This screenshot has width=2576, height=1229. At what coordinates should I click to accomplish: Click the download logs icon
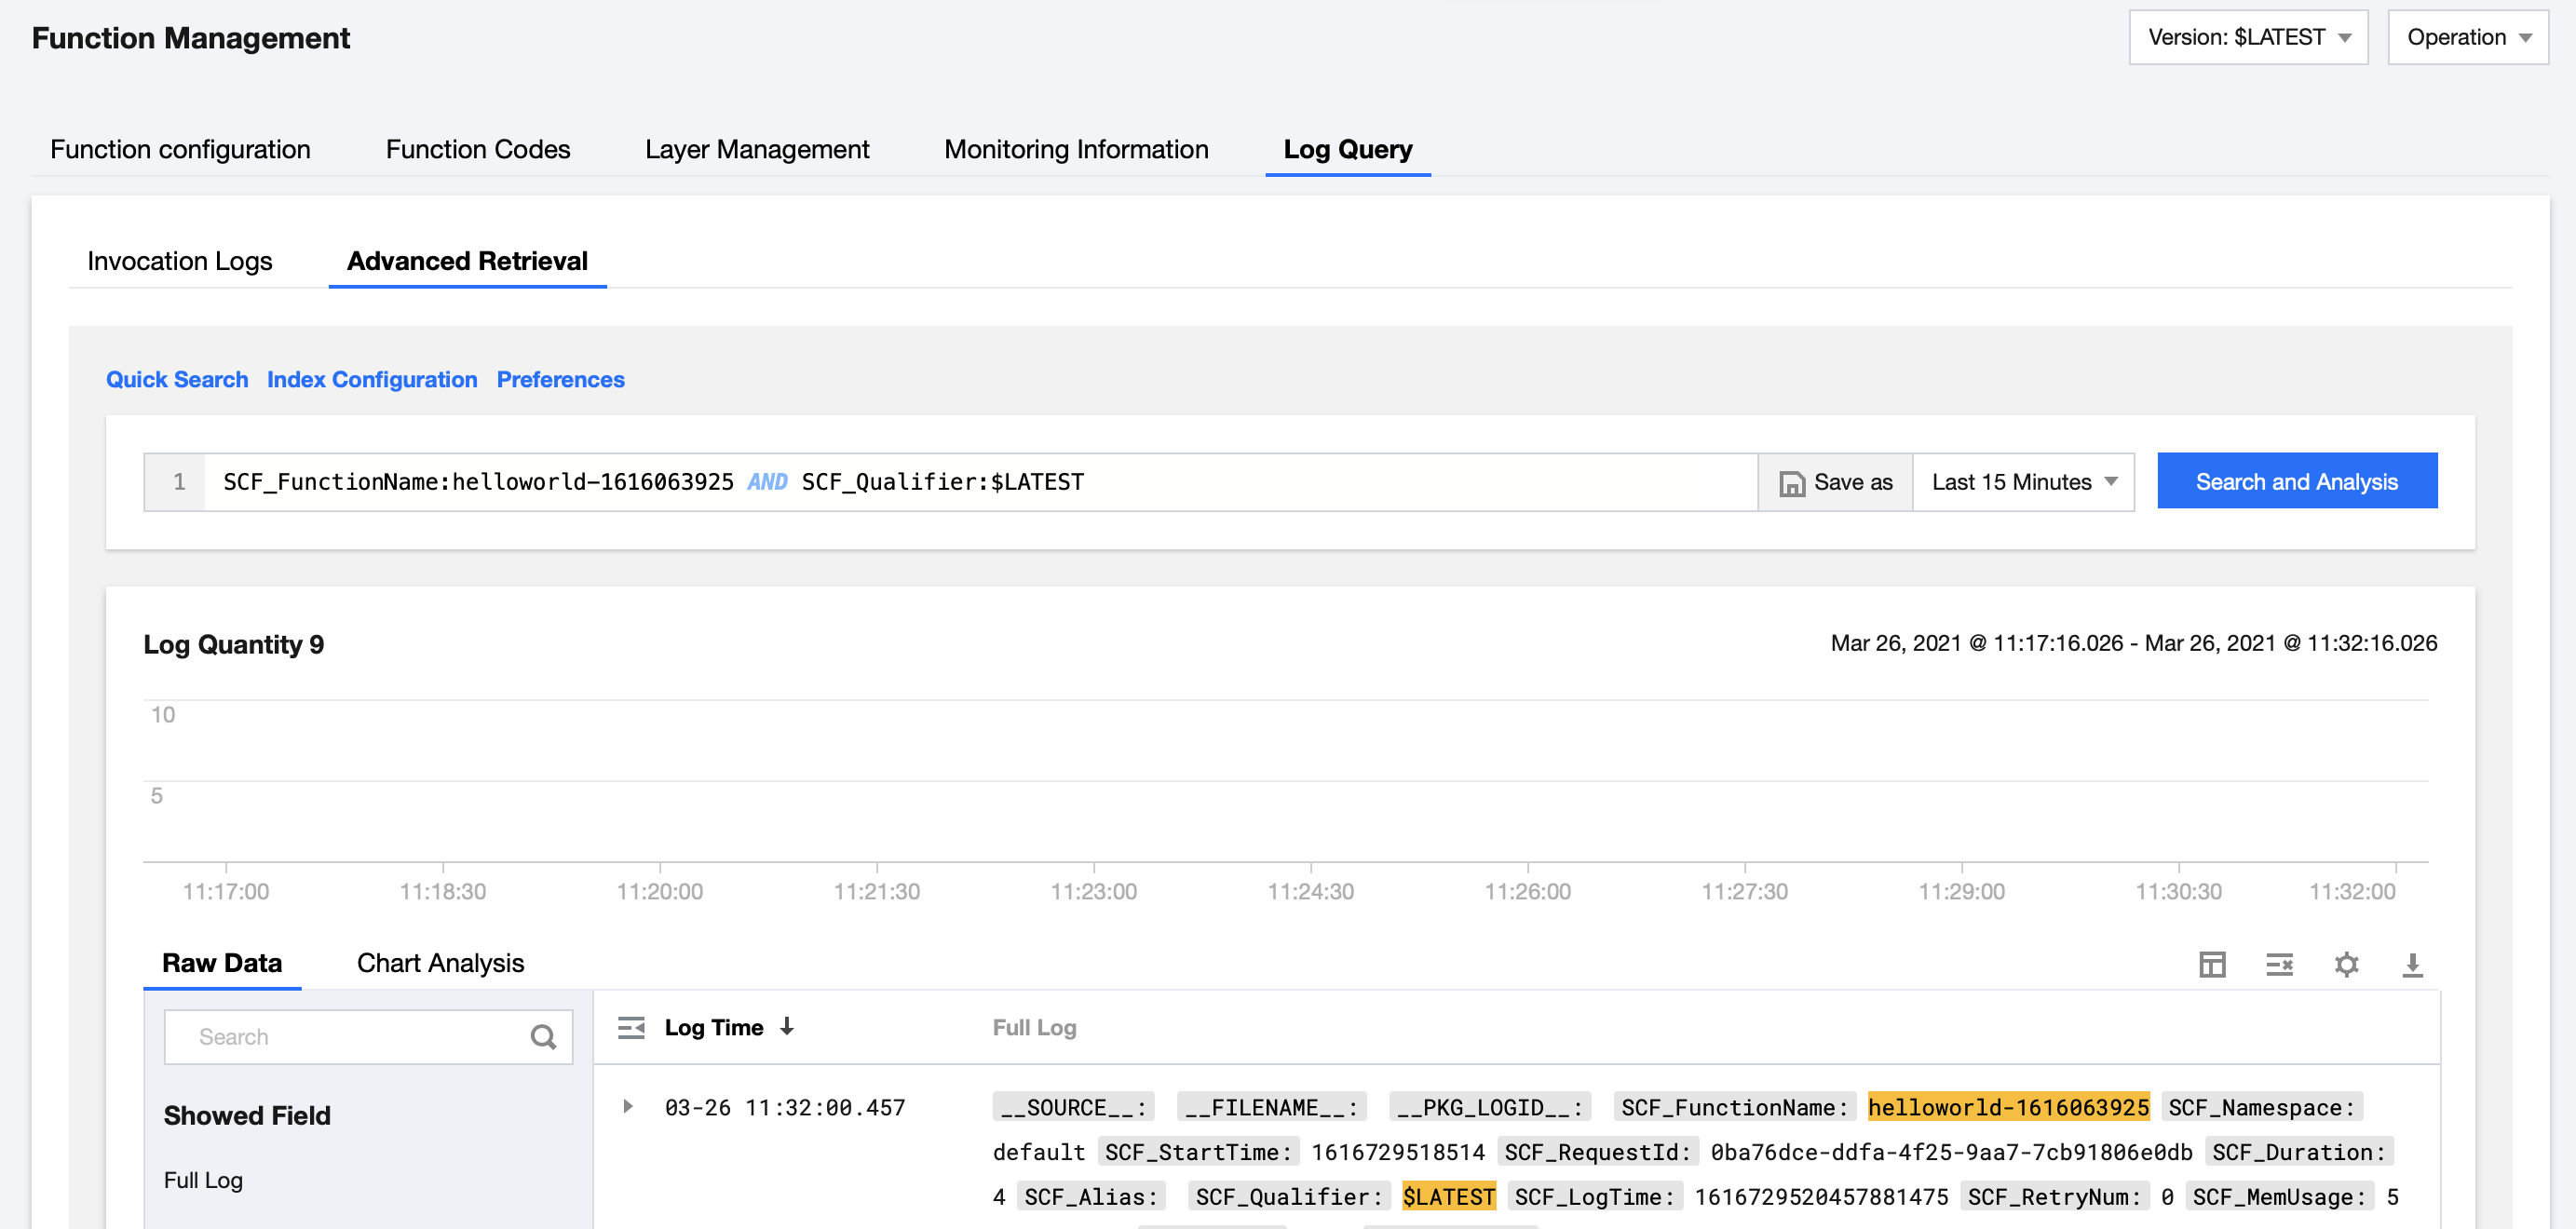[x=2412, y=964]
